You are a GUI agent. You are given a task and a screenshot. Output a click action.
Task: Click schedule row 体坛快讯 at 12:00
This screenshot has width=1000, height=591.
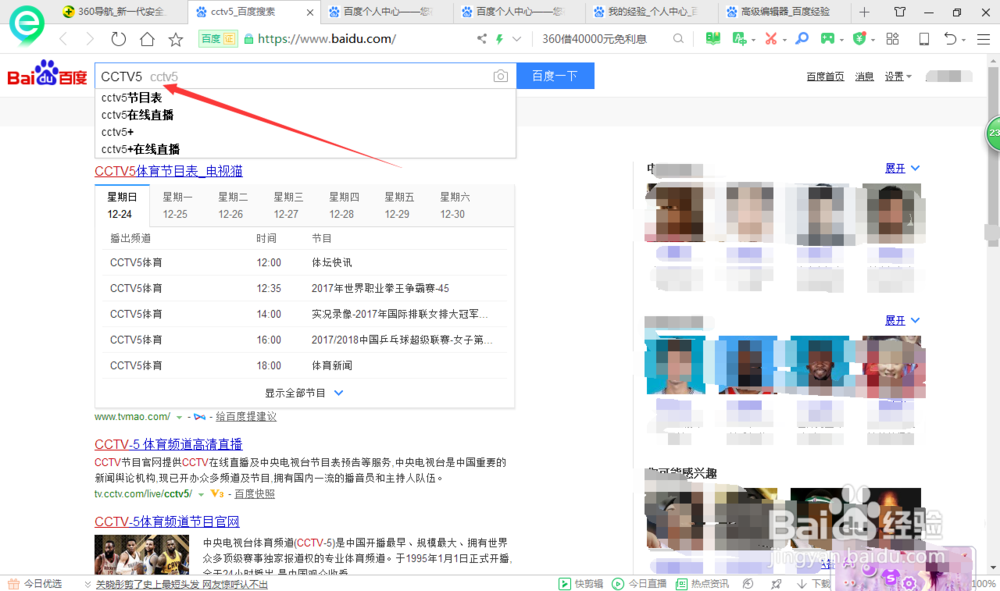point(305,263)
